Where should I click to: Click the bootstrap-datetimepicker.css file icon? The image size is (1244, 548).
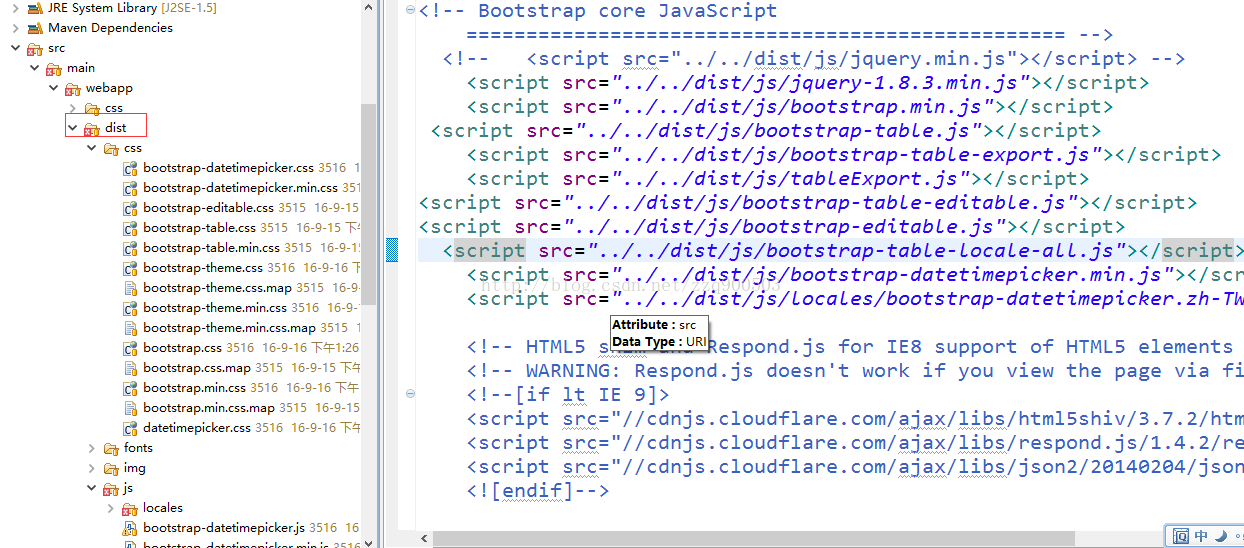click(130, 168)
